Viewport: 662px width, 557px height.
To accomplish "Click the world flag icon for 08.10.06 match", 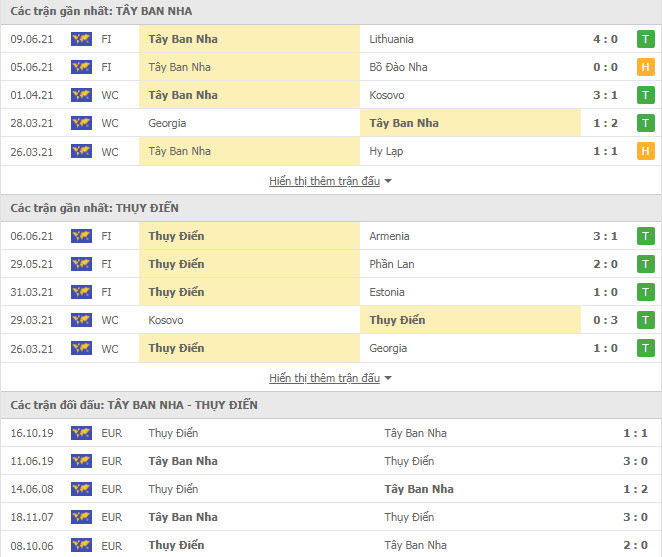I will [x=81, y=545].
